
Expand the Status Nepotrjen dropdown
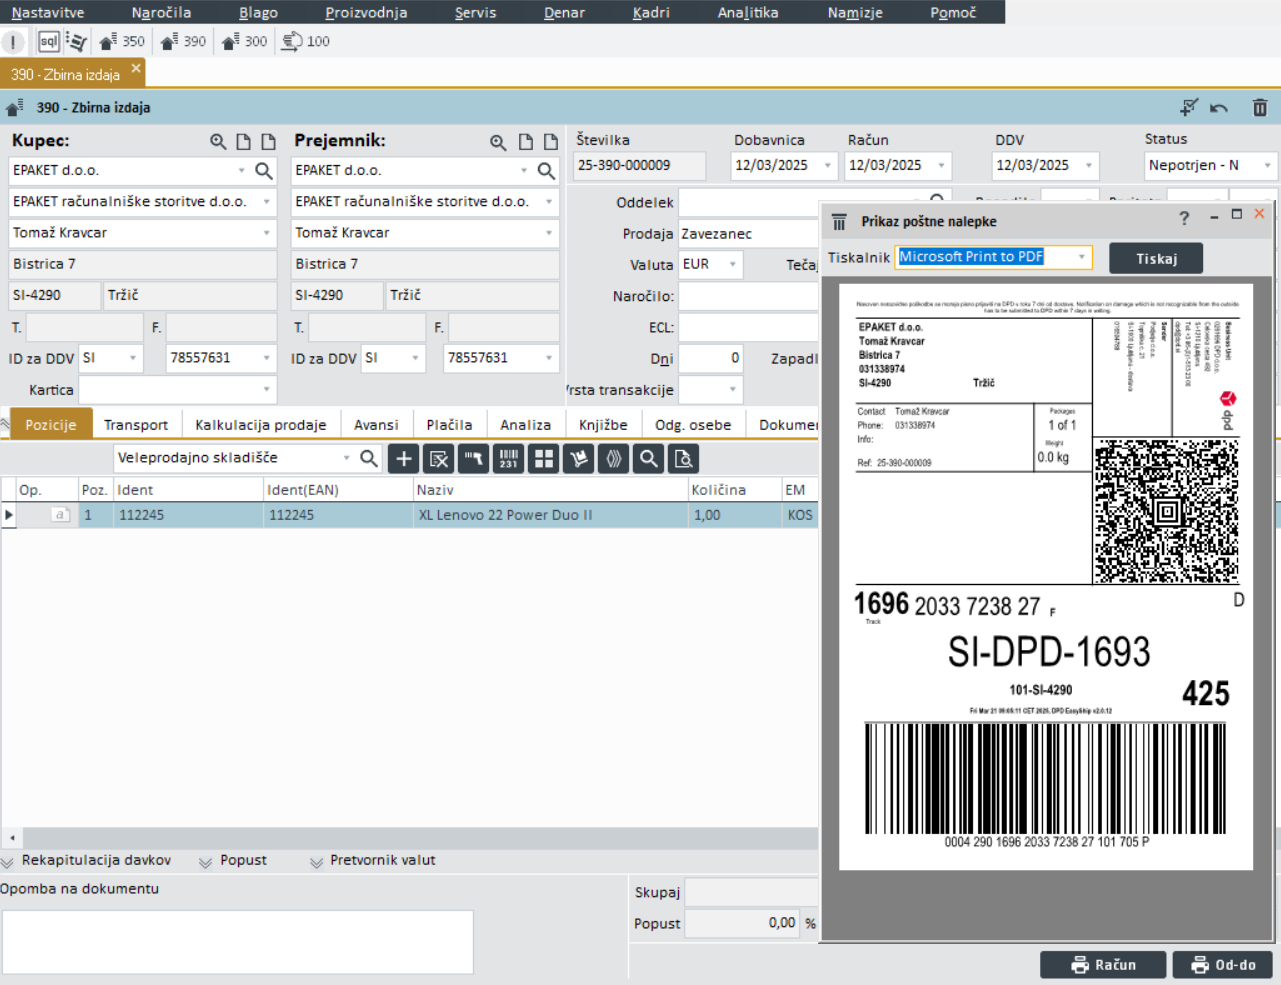(x=1267, y=166)
